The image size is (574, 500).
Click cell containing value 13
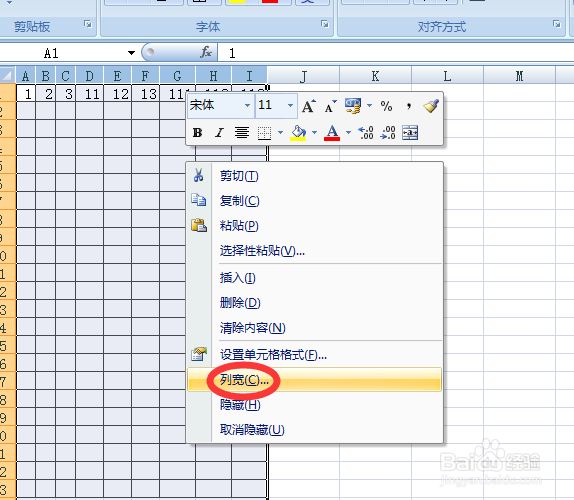click(x=146, y=94)
